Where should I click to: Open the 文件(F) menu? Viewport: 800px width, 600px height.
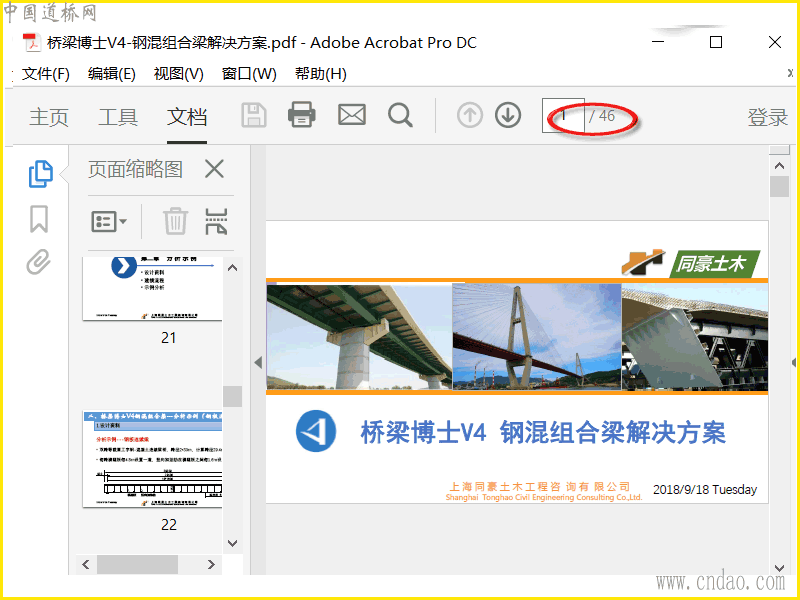[x=45, y=74]
